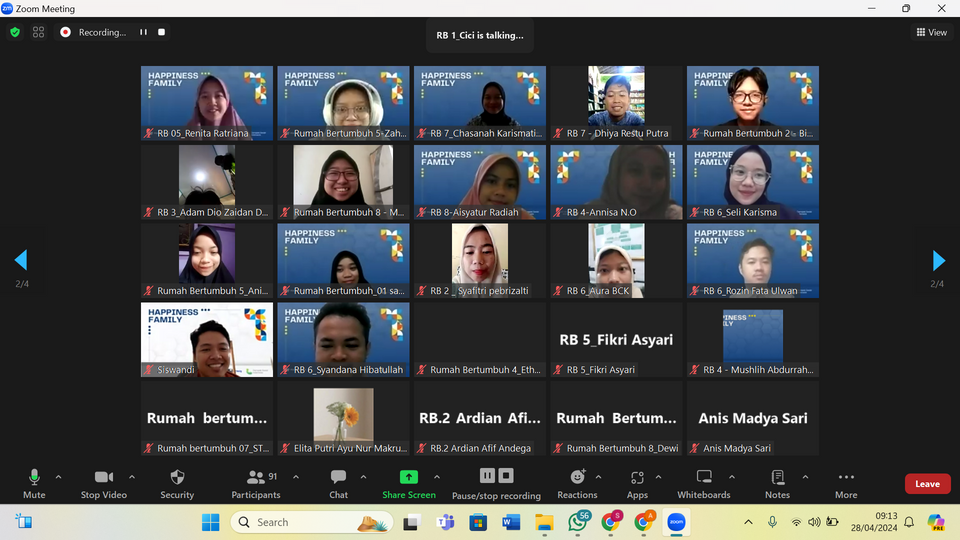Expand video options arrow beside Stop Video
Screen dimensions: 960x540
pos(134,477)
